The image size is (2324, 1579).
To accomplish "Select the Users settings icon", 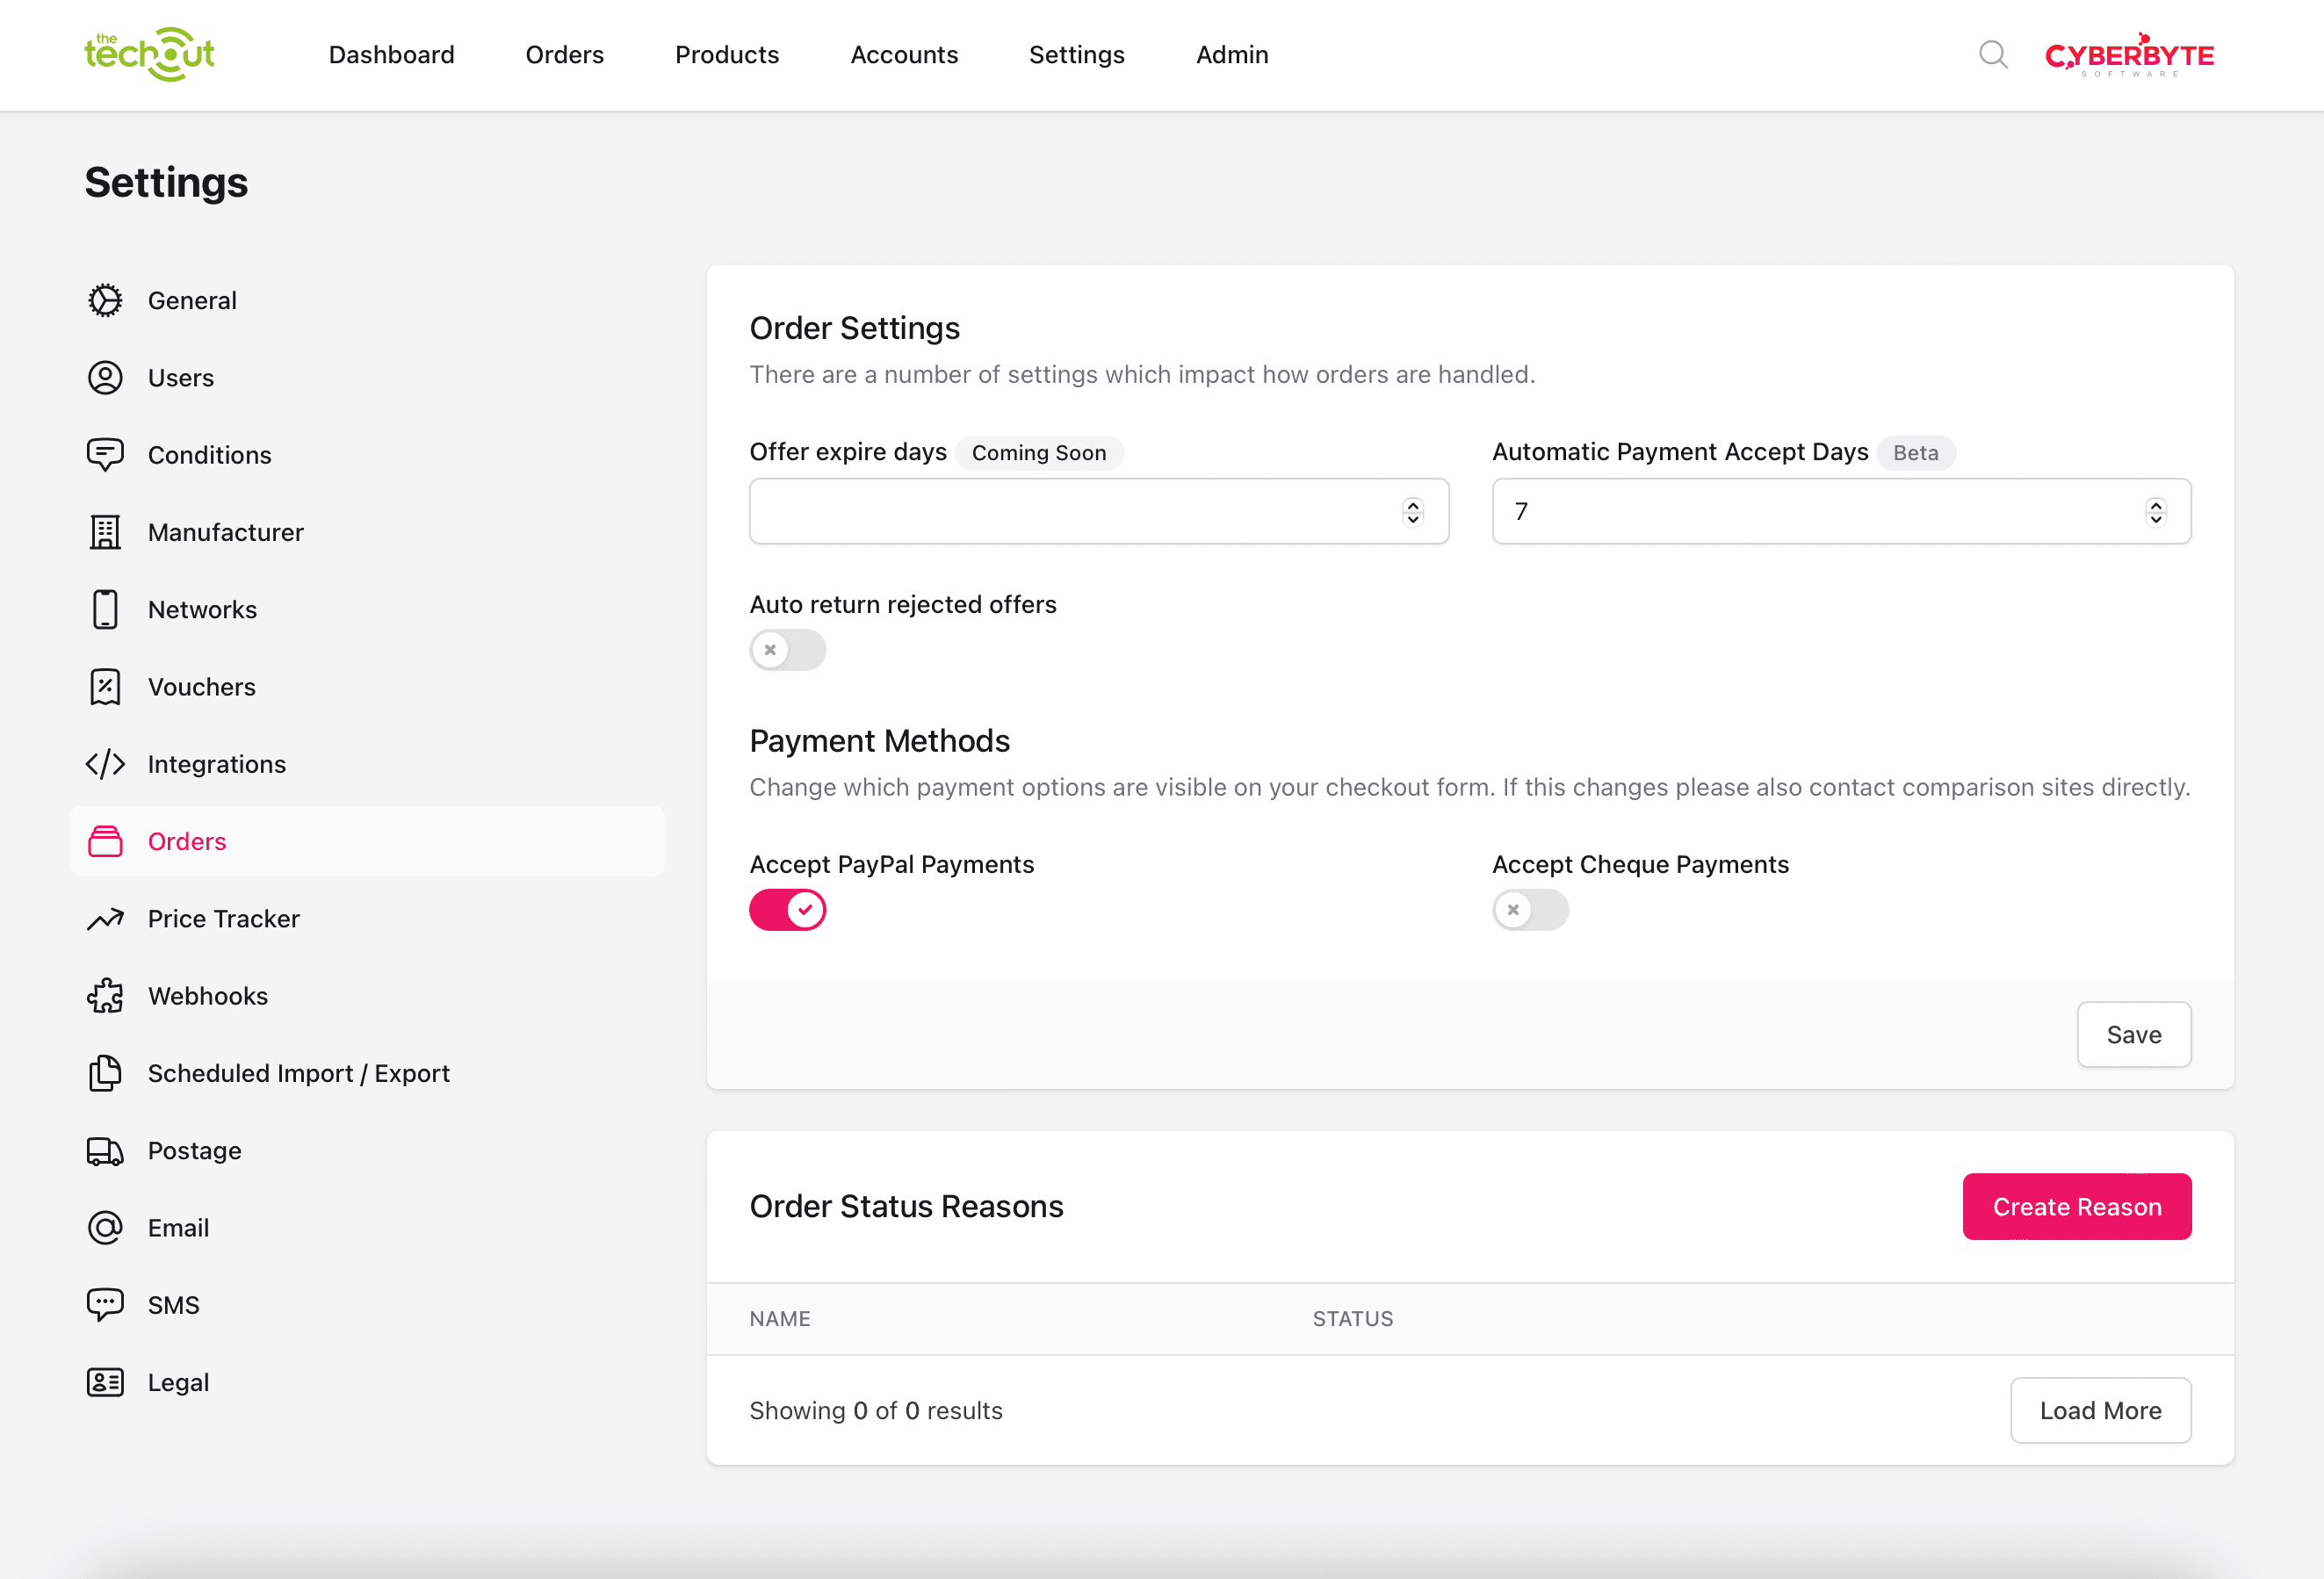I will [x=105, y=377].
